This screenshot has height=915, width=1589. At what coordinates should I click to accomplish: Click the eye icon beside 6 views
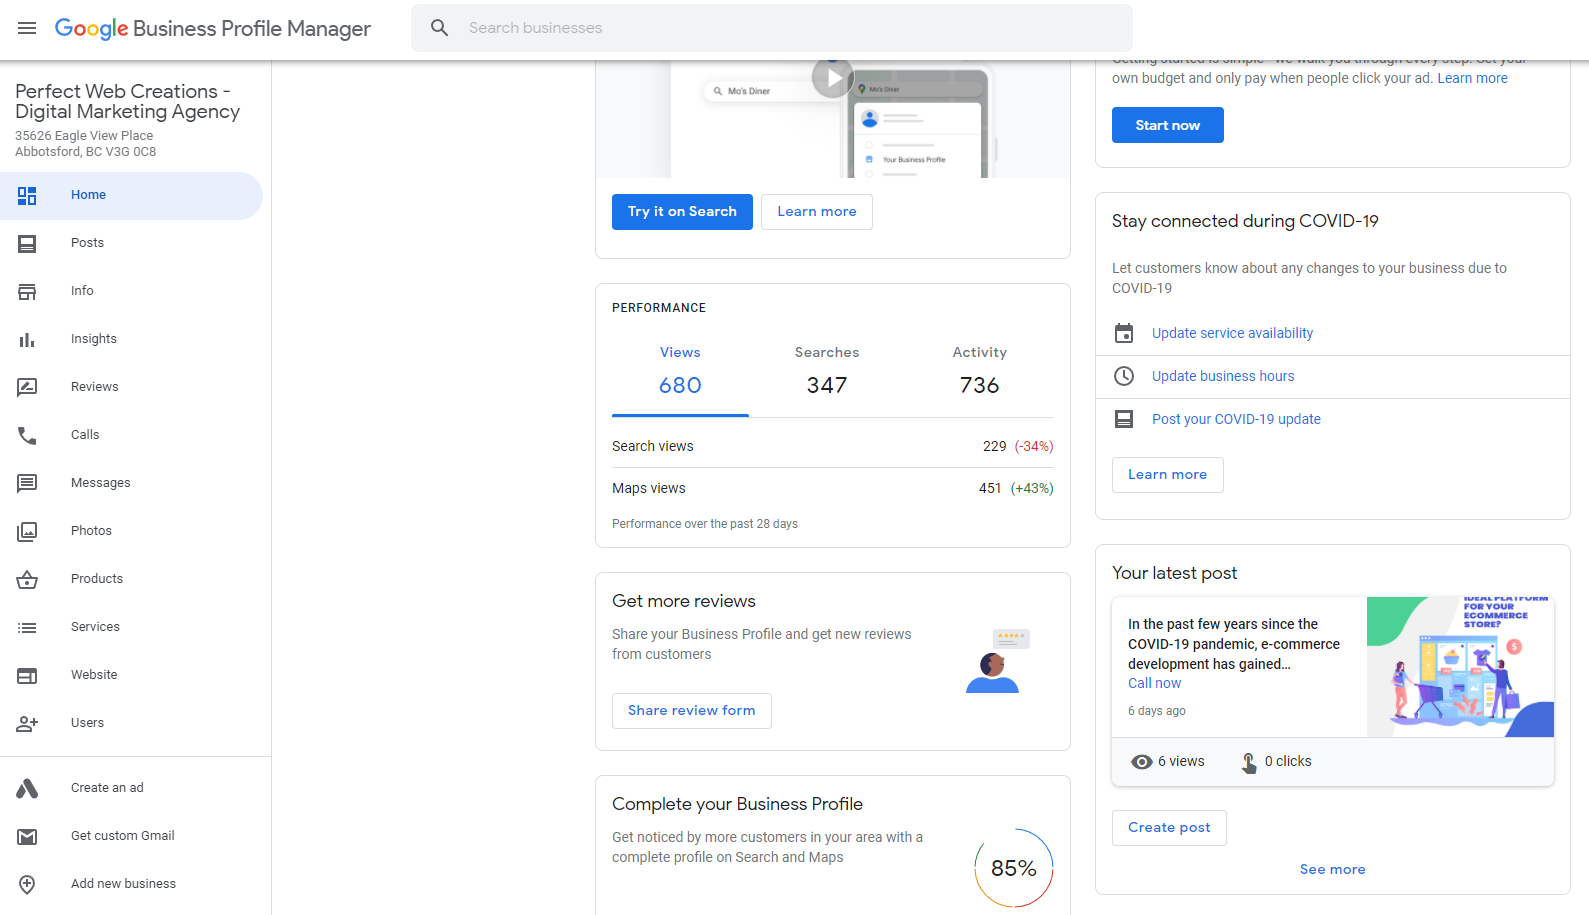tap(1142, 762)
